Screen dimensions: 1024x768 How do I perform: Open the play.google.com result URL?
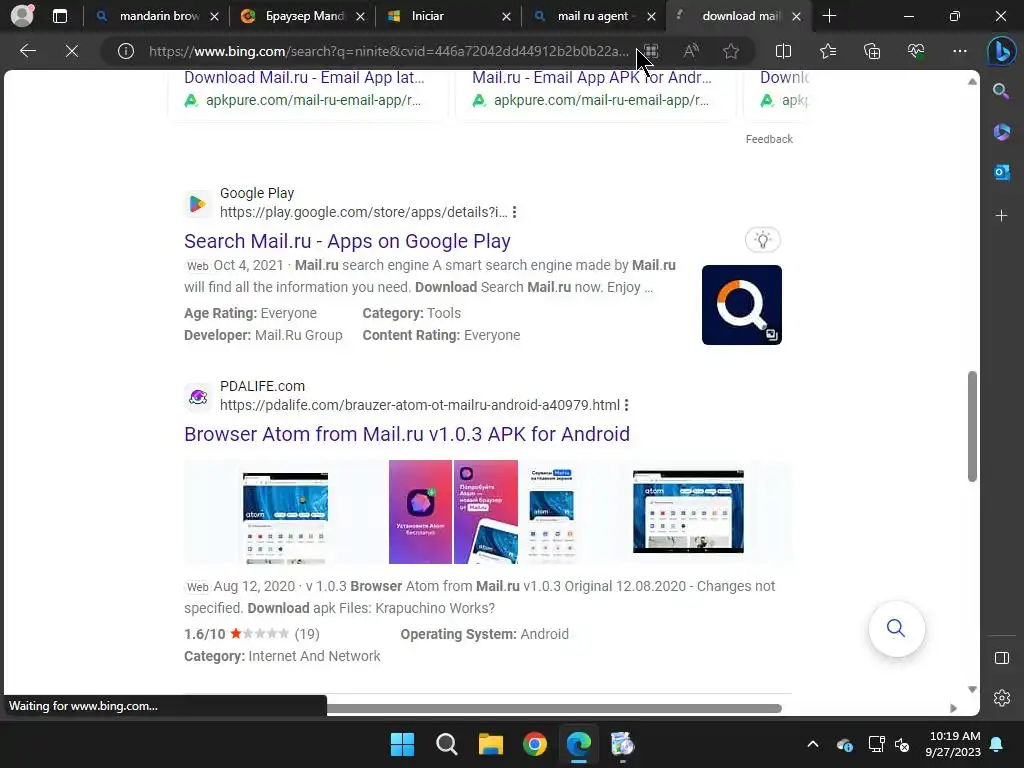[363, 212]
